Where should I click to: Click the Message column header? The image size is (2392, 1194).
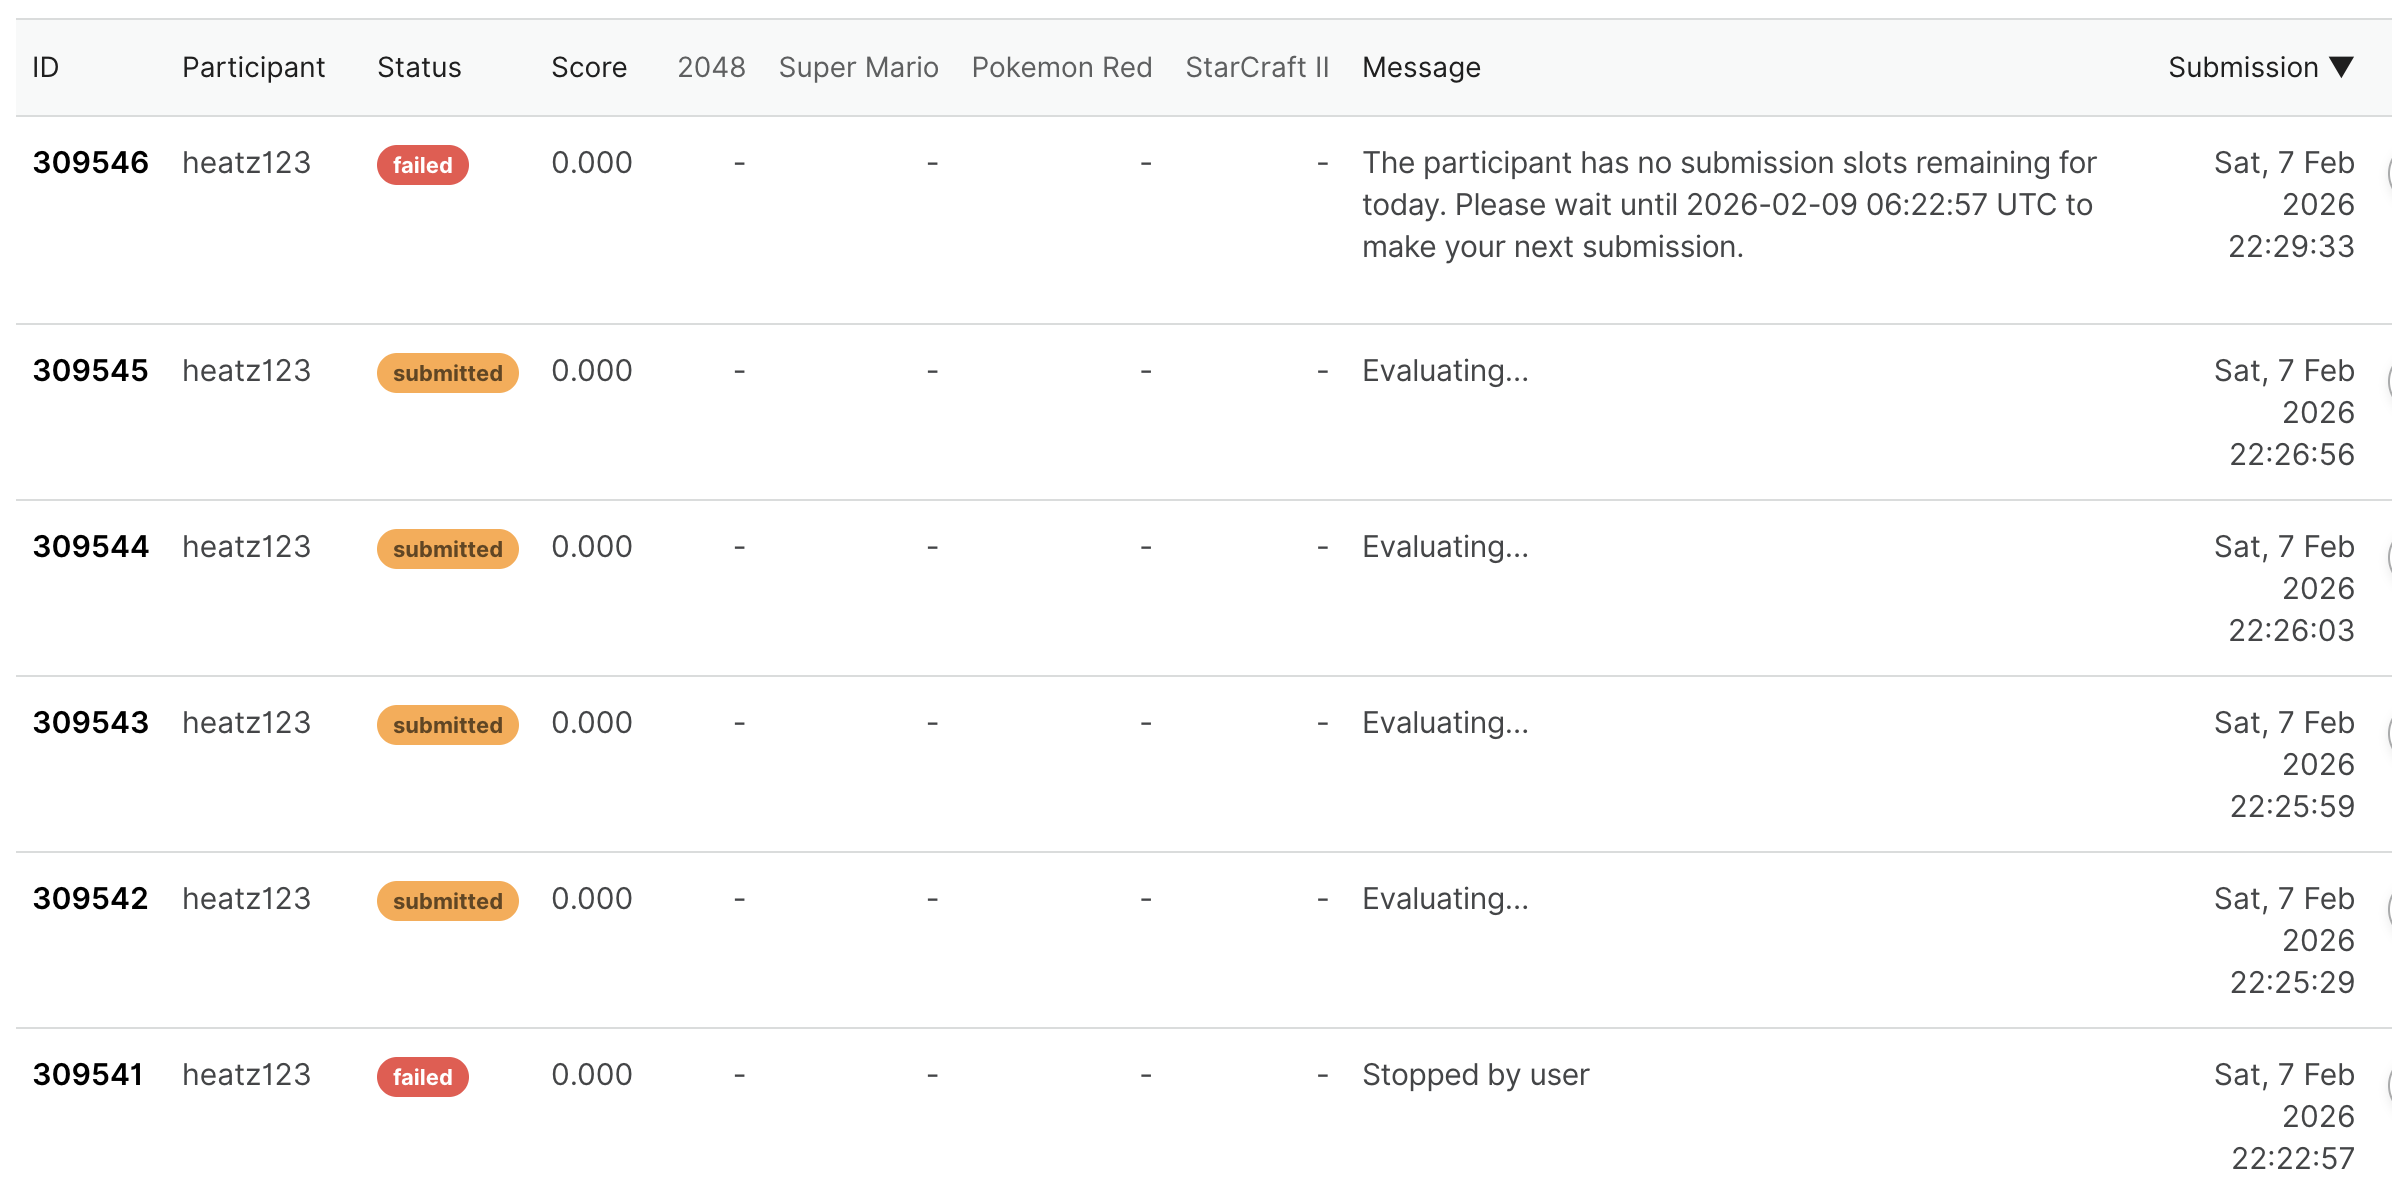(1421, 67)
